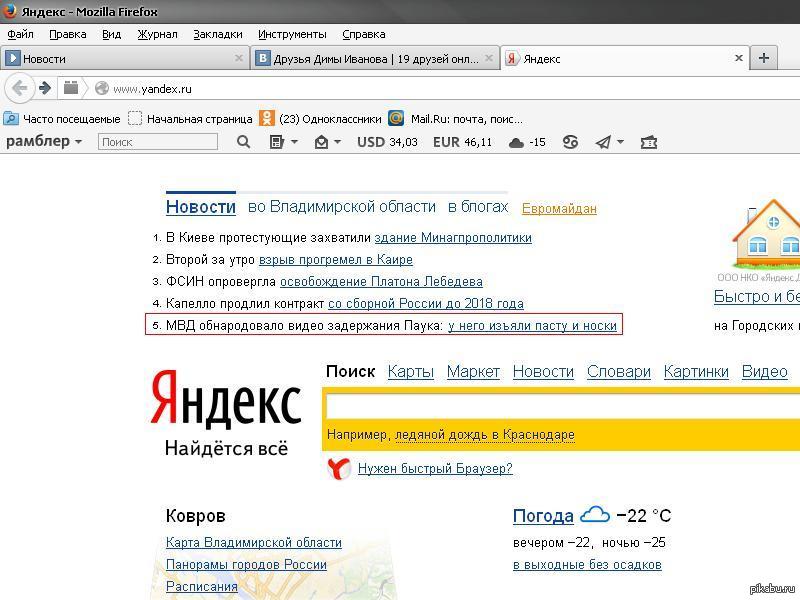This screenshot has height=600, width=800.
Task: Click the red Yandex Browser icon
Action: [x=339, y=468]
